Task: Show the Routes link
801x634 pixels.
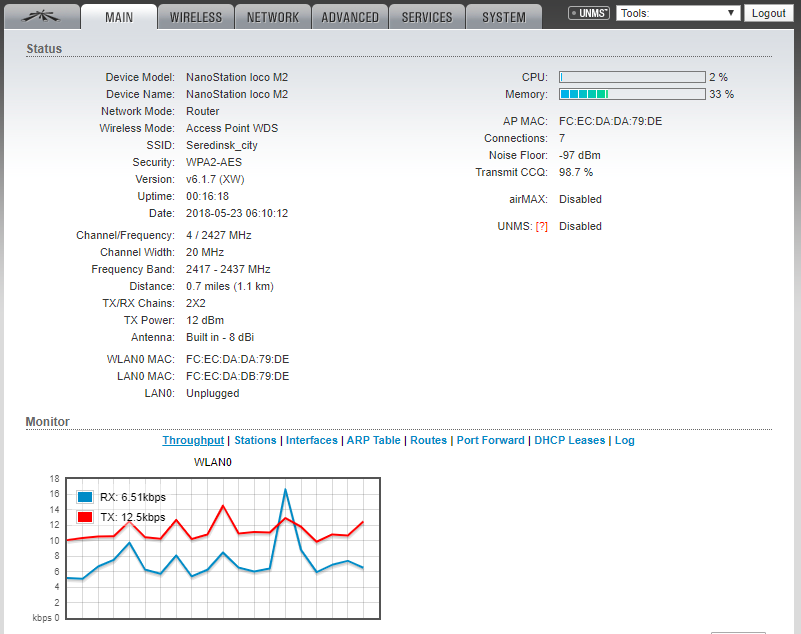Action: [x=428, y=440]
